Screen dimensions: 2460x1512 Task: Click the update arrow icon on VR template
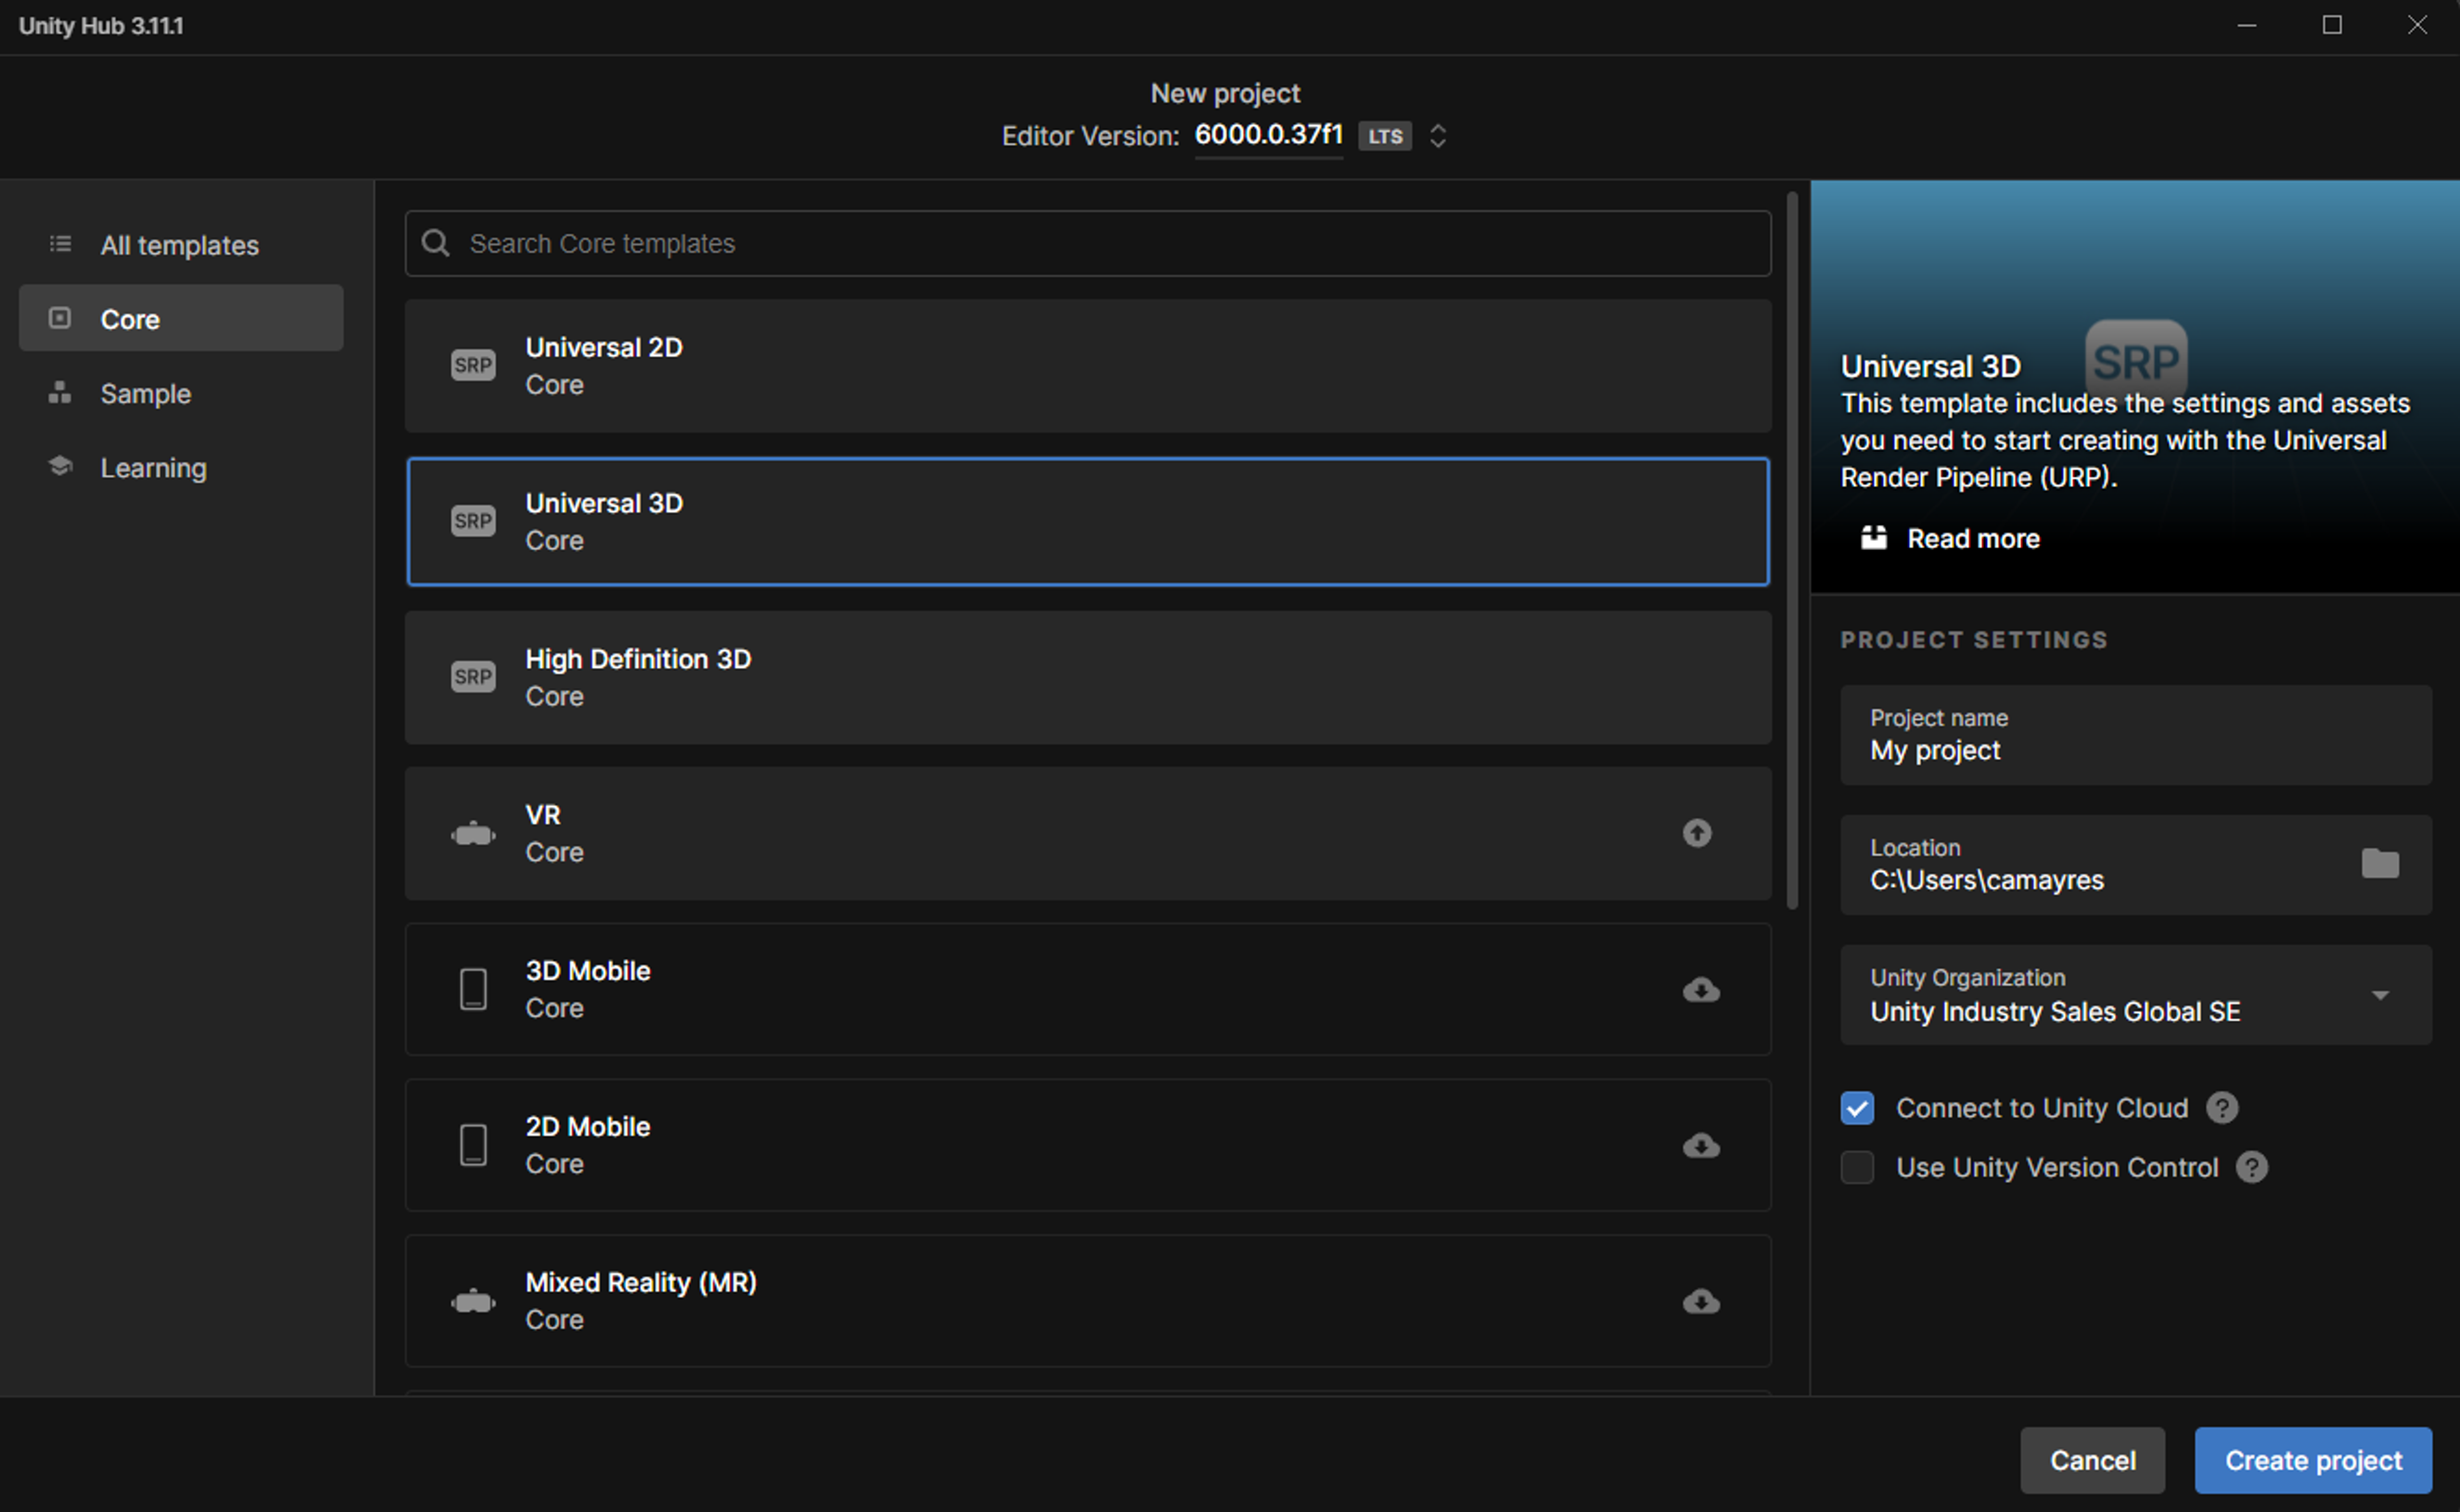click(1697, 833)
